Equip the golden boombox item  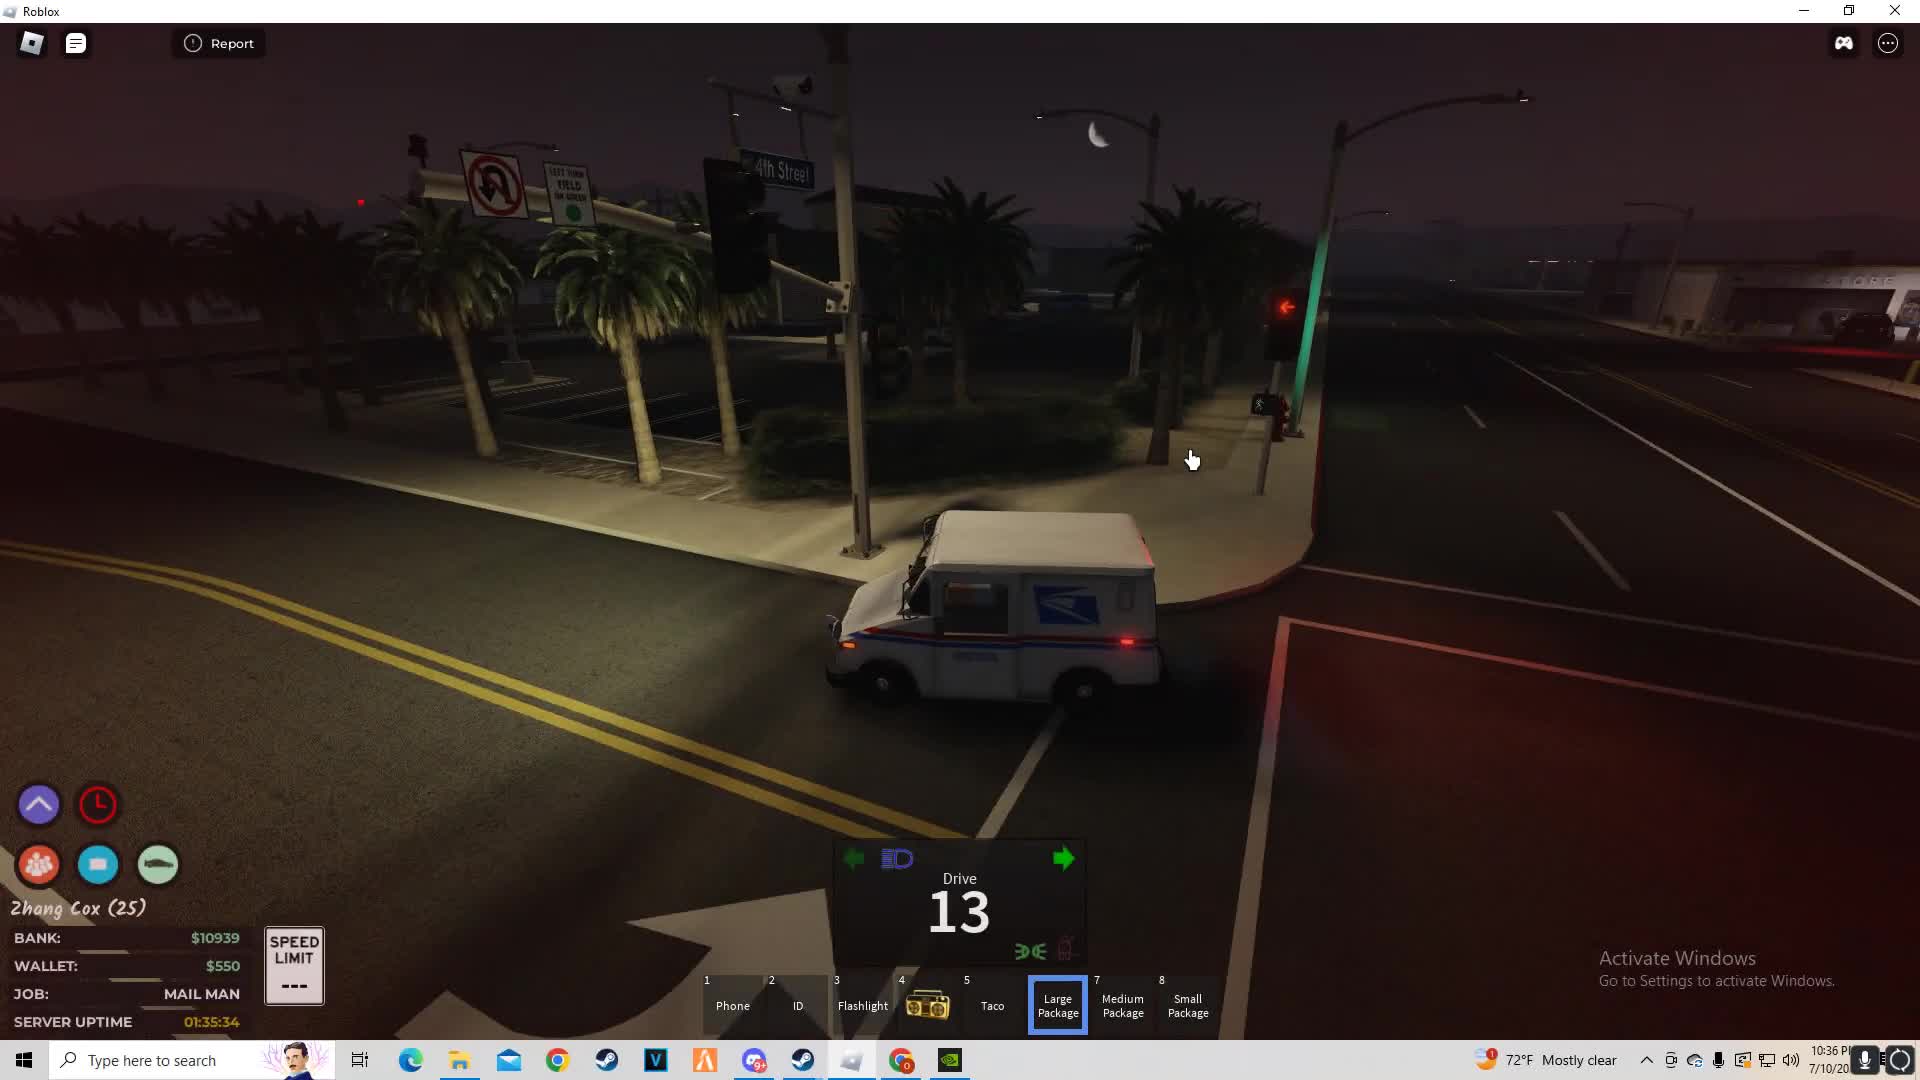coord(927,1005)
